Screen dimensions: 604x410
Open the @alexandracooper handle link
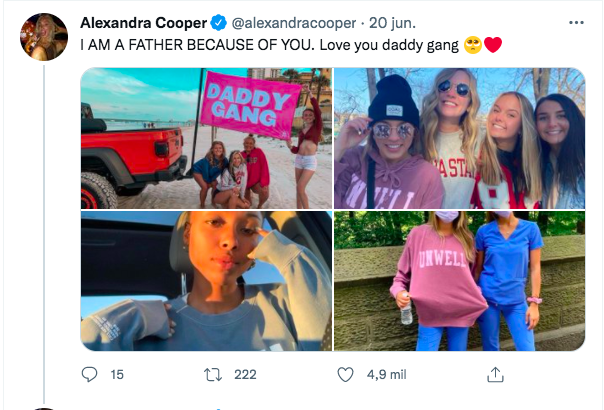[x=295, y=22]
